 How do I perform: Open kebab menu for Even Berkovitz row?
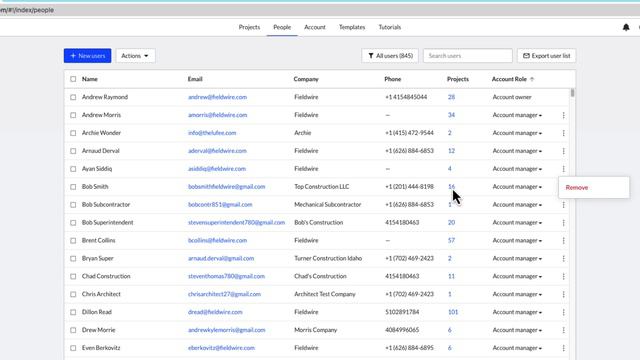coord(563,348)
